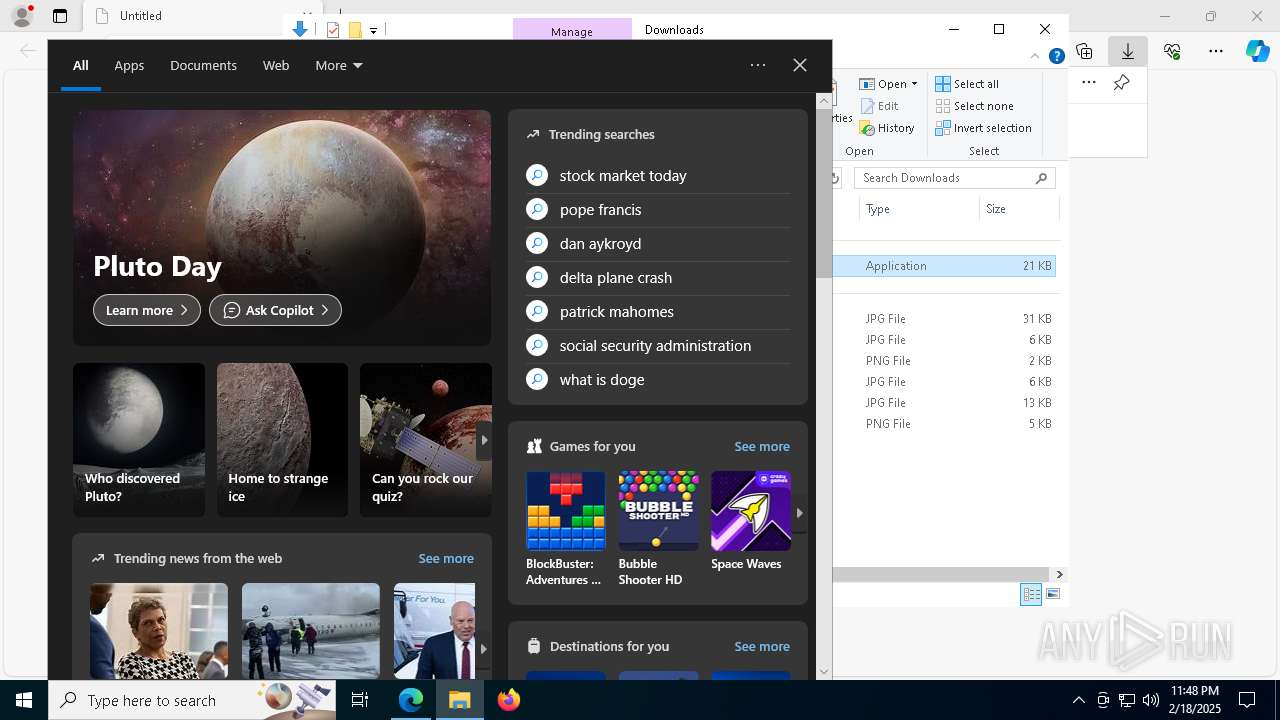Select the All search tab
This screenshot has height=720, width=1280.
tap(81, 65)
